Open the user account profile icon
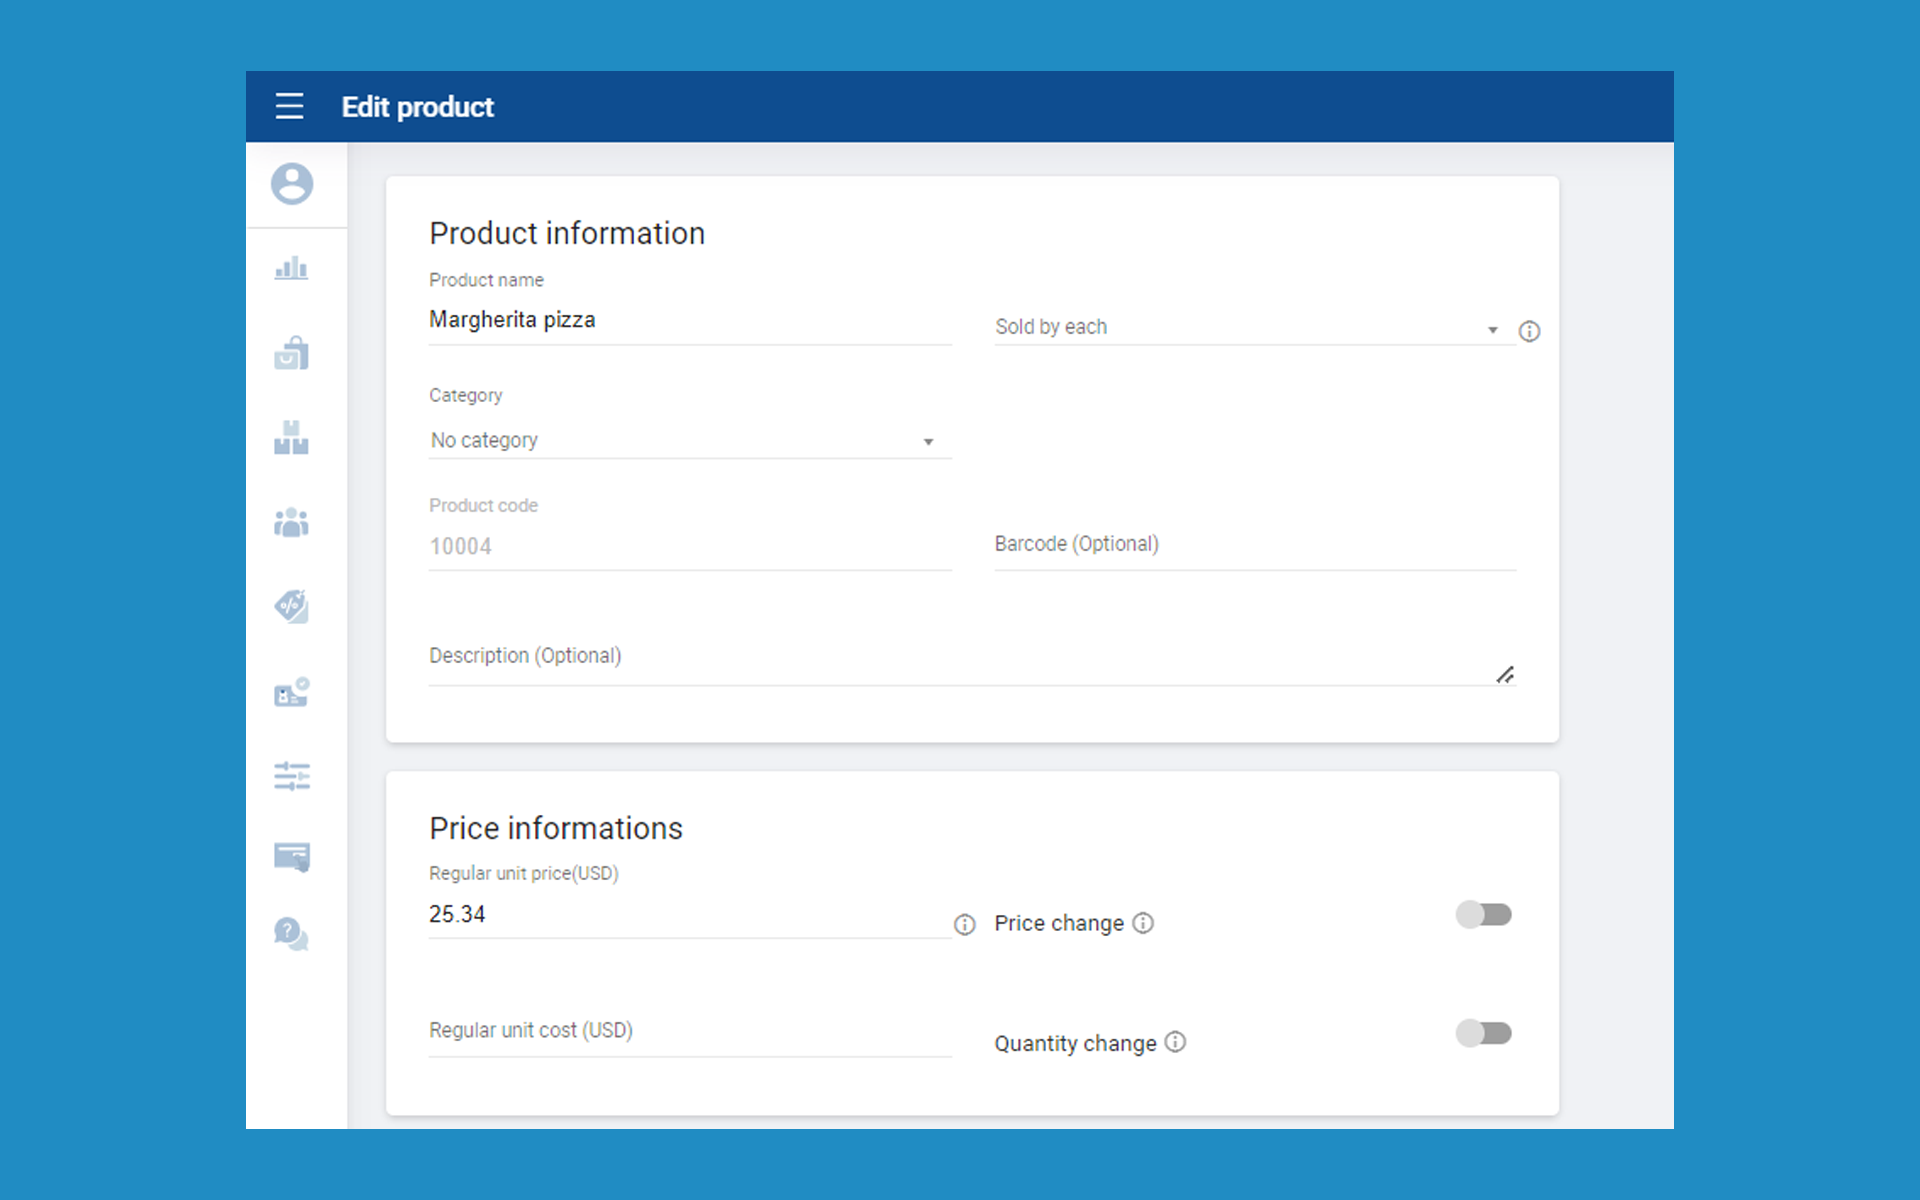The height and width of the screenshot is (1200, 1920). 292,184
